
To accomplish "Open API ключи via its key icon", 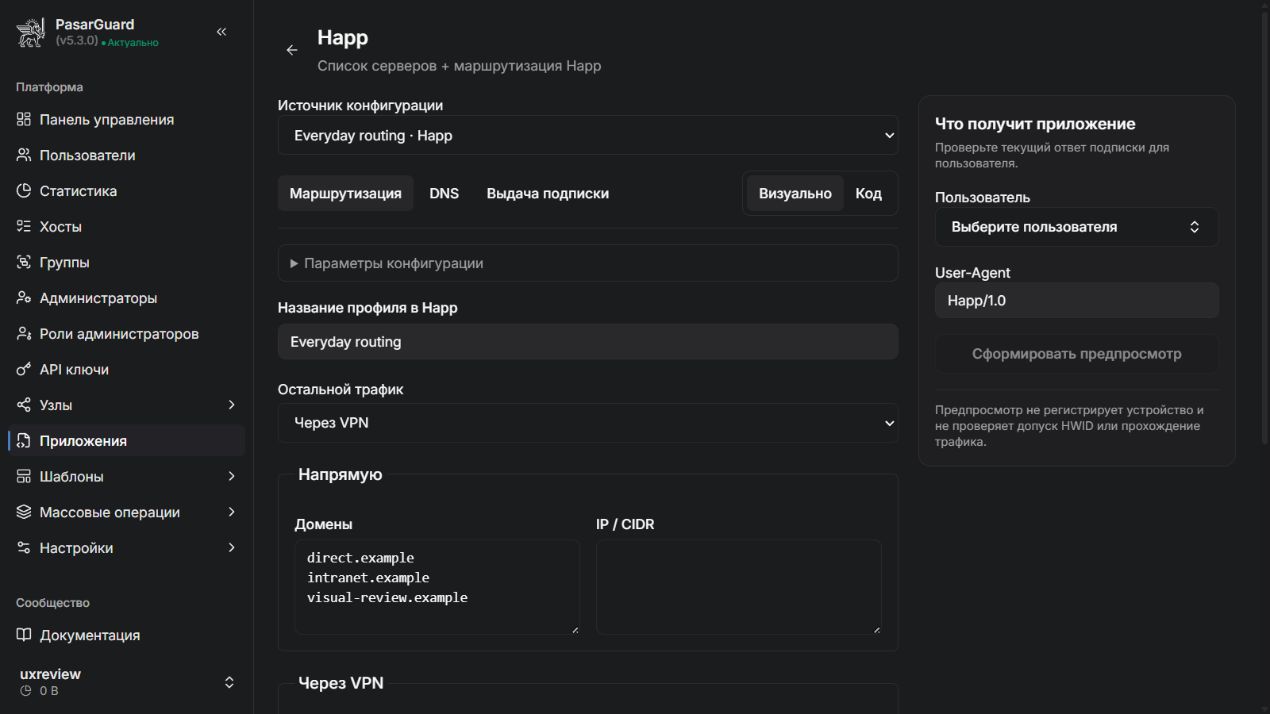I will point(24,370).
